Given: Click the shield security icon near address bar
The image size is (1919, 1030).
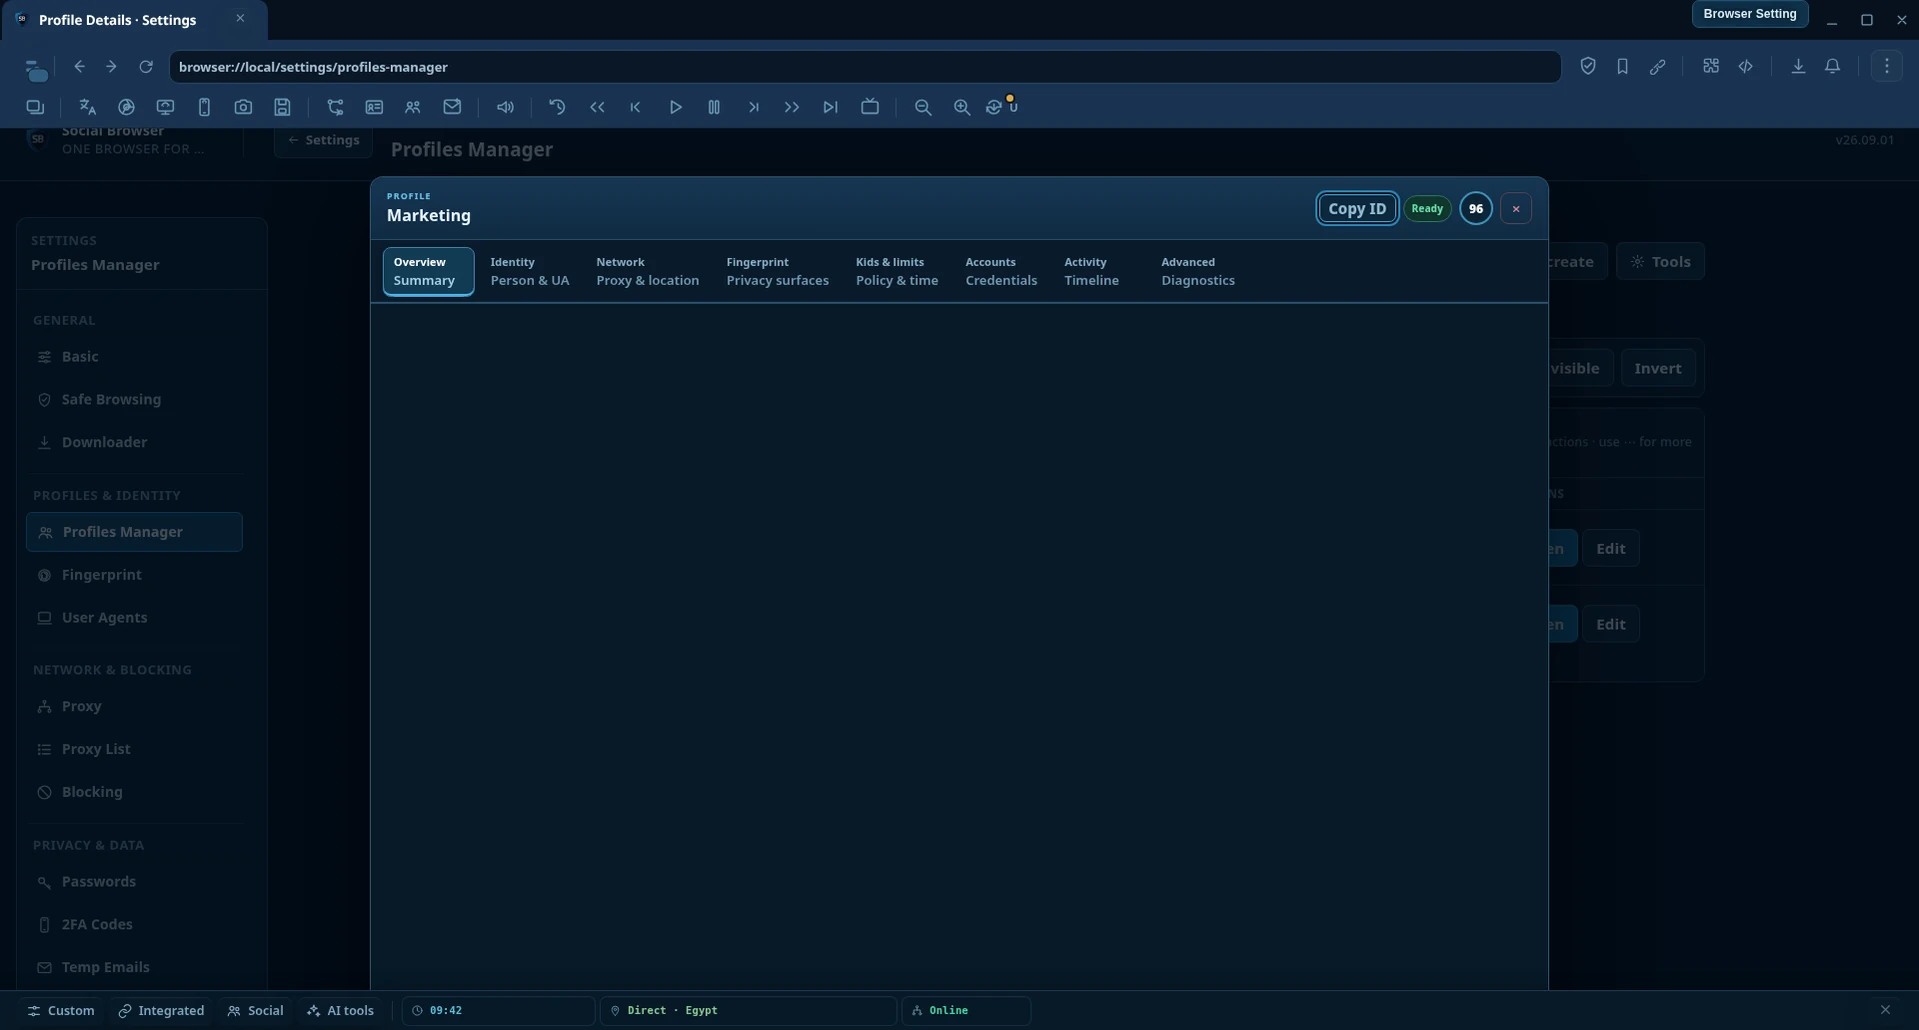Looking at the screenshot, I should [x=1588, y=66].
